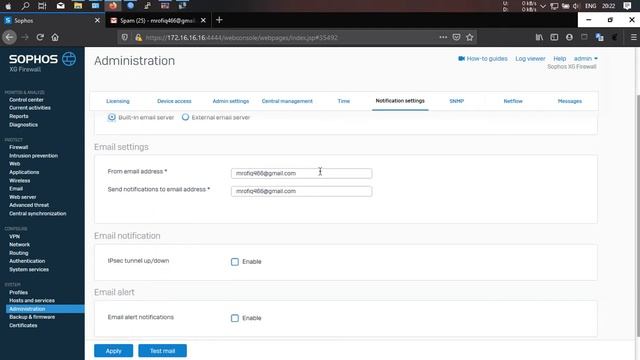Open How-to guides video link

(483, 59)
